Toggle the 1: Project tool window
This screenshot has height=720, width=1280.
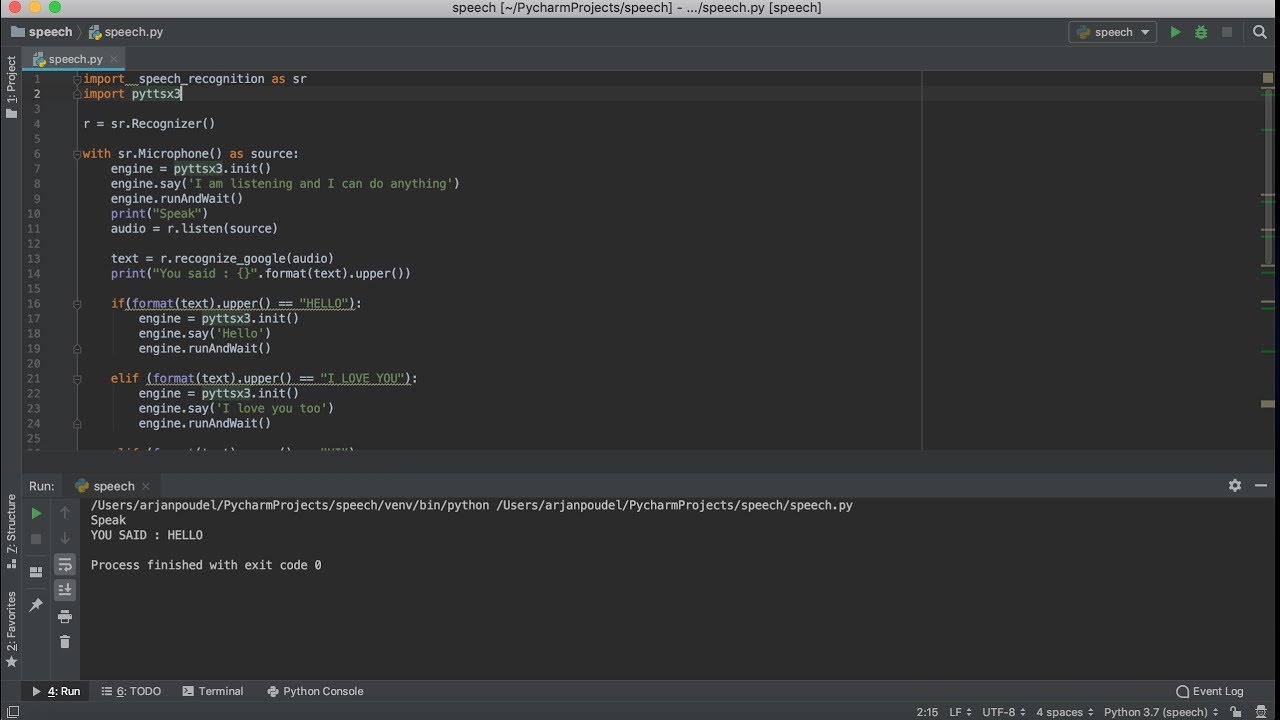click(x=11, y=88)
